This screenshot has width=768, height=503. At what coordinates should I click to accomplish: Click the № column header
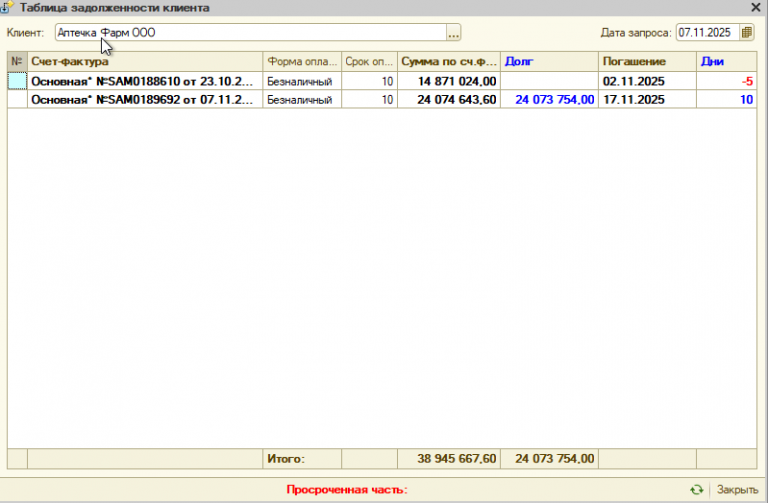(17, 62)
